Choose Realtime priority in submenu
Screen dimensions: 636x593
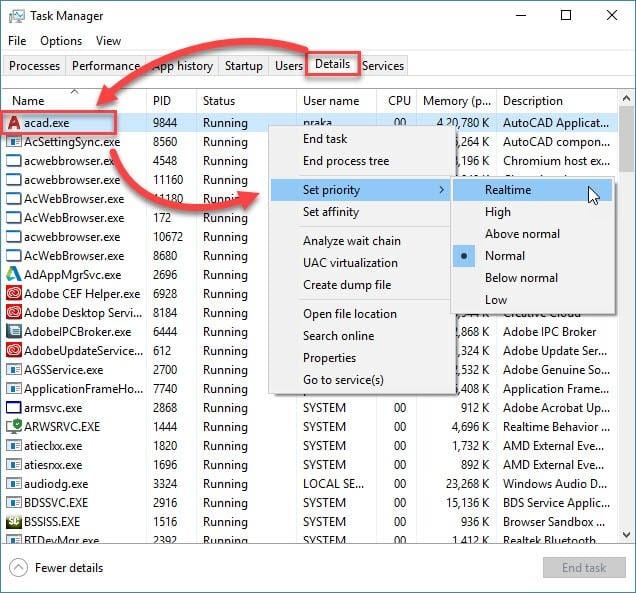507,190
